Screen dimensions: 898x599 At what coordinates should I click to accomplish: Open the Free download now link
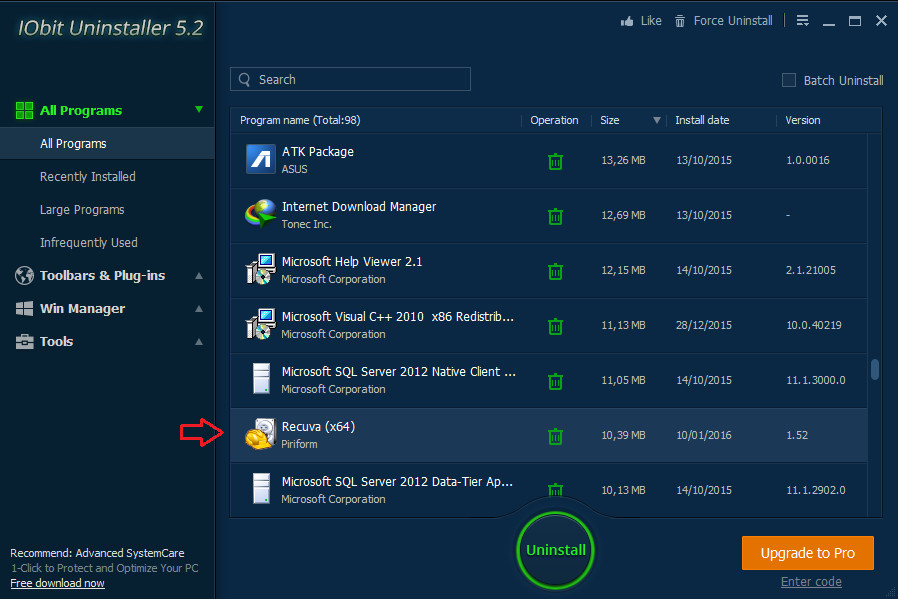(x=57, y=583)
